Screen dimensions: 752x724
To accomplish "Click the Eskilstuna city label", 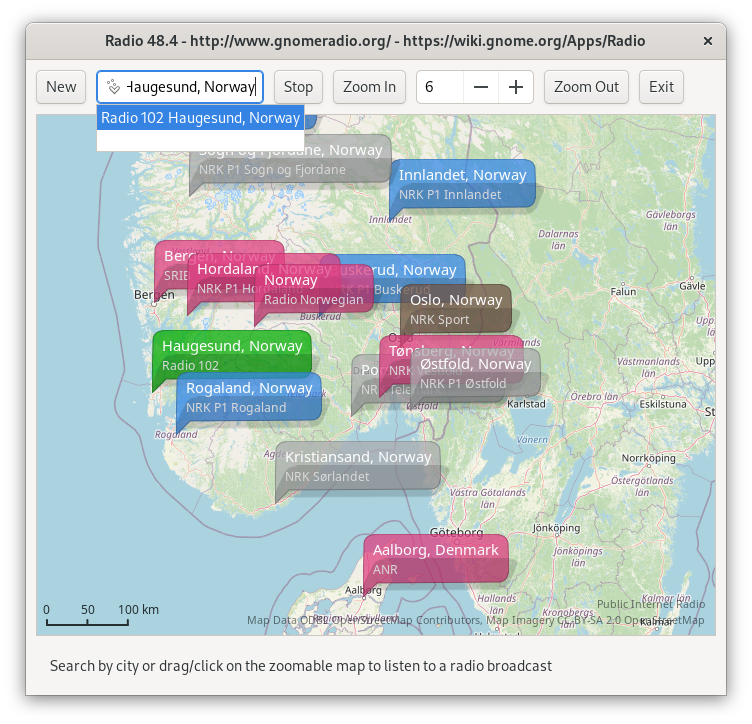I will 663,404.
